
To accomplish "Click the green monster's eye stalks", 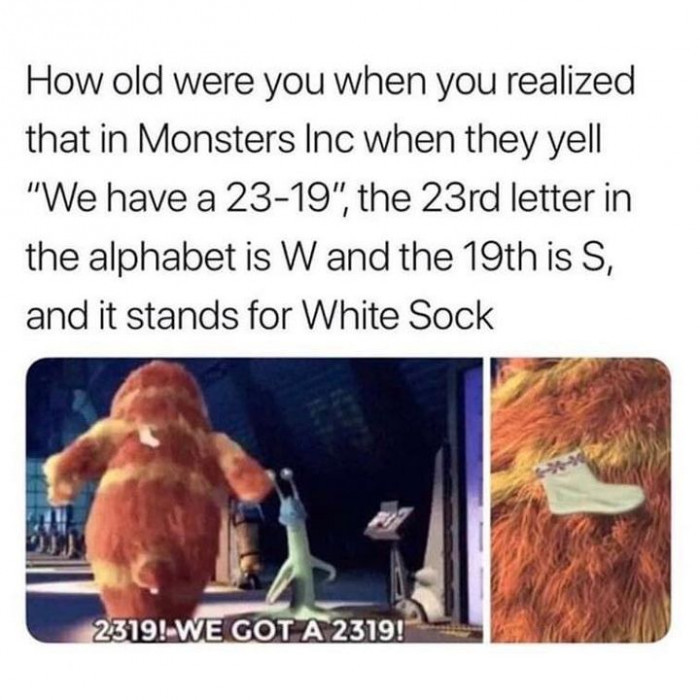I will 284,483.
